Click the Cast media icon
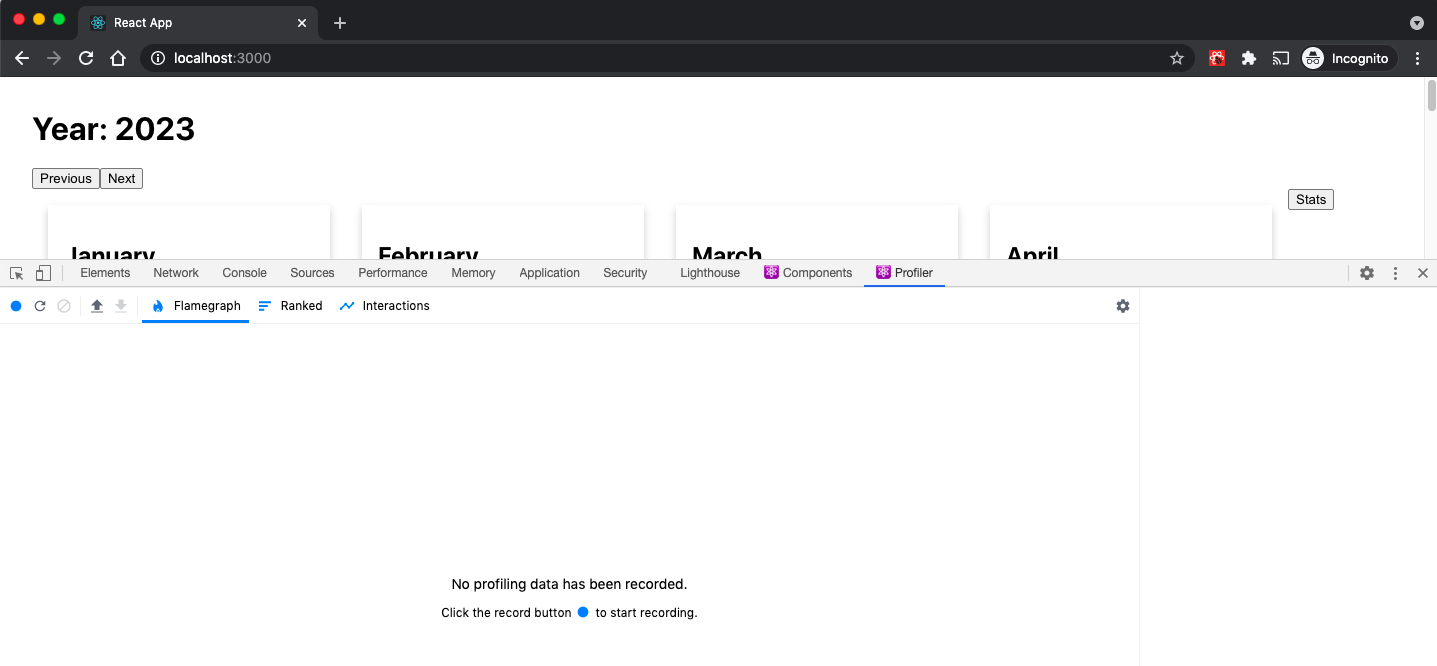Image resolution: width=1437 pixels, height=666 pixels. [x=1281, y=58]
